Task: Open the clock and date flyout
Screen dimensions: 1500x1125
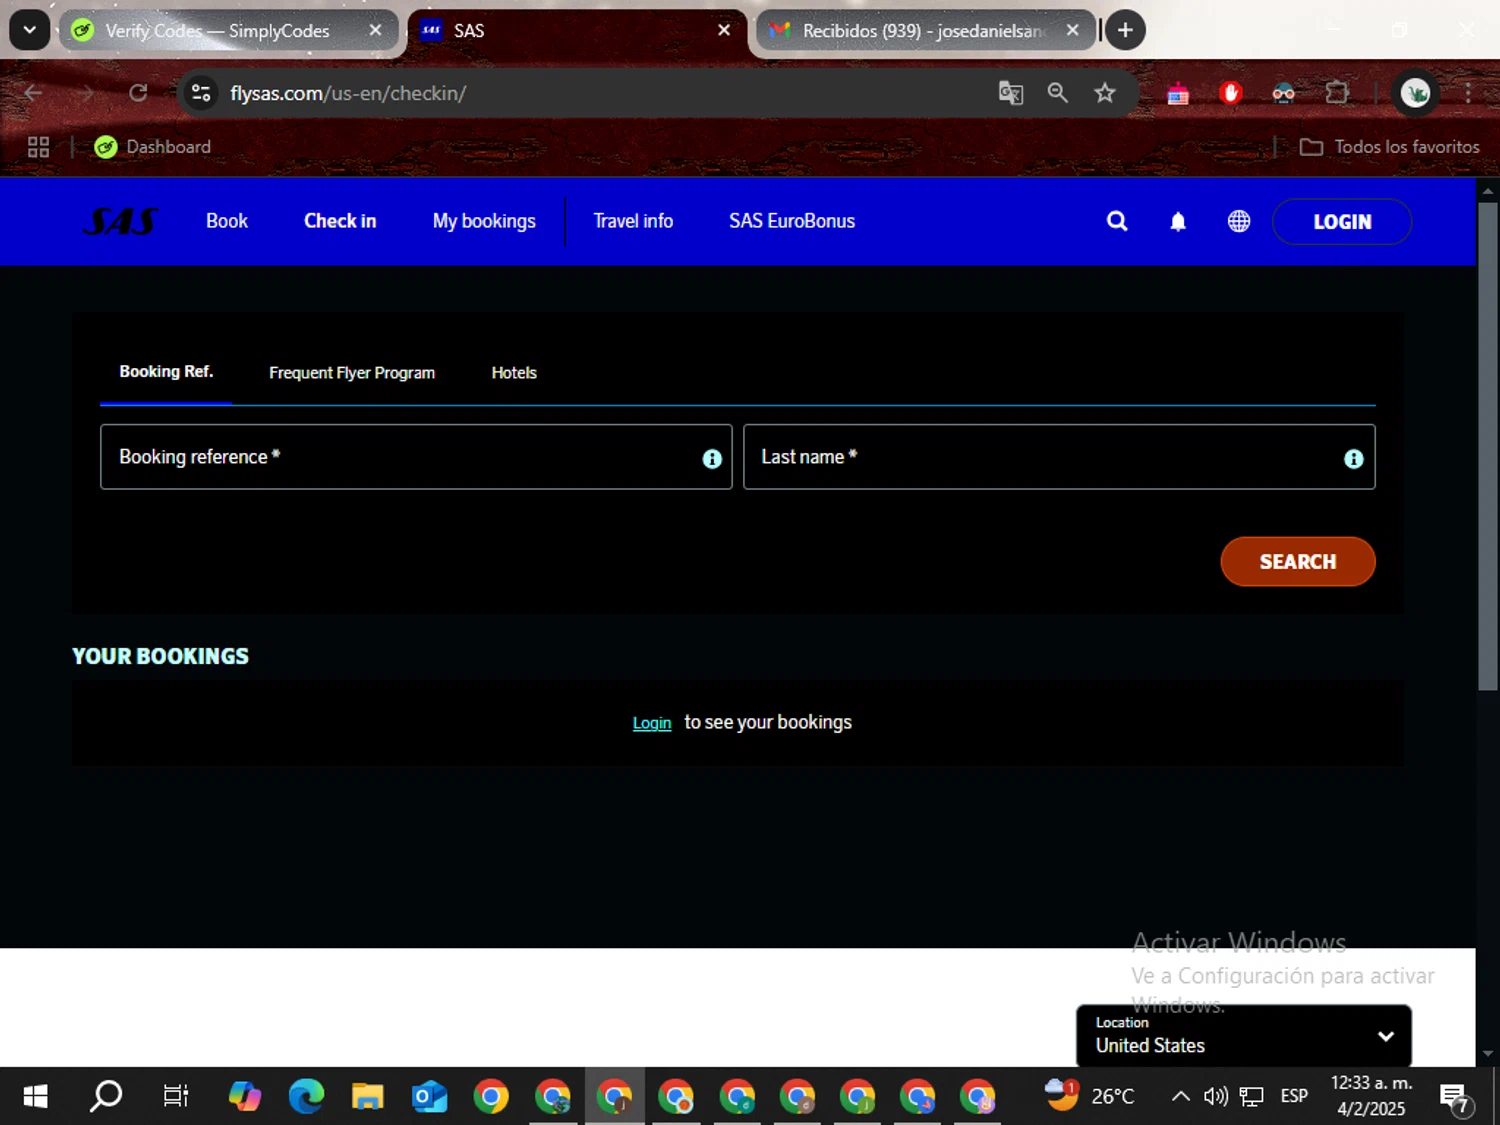Action: click(x=1371, y=1096)
